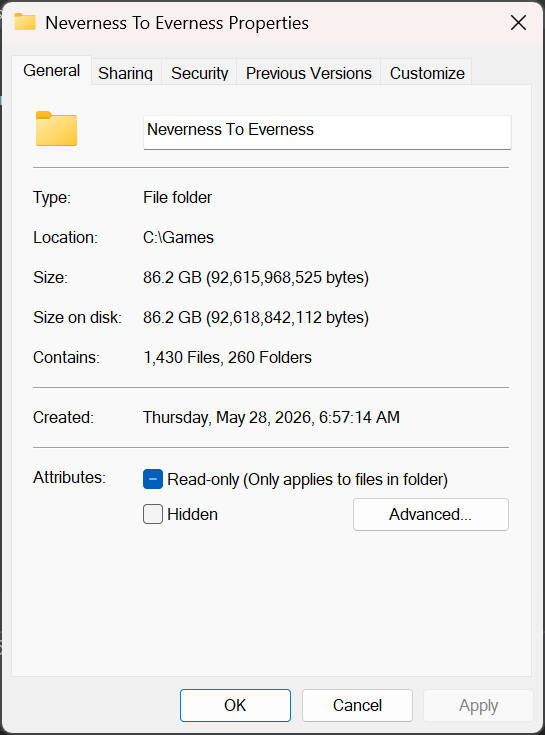Click the 'Location:' label
545x735 pixels.
click(65, 237)
